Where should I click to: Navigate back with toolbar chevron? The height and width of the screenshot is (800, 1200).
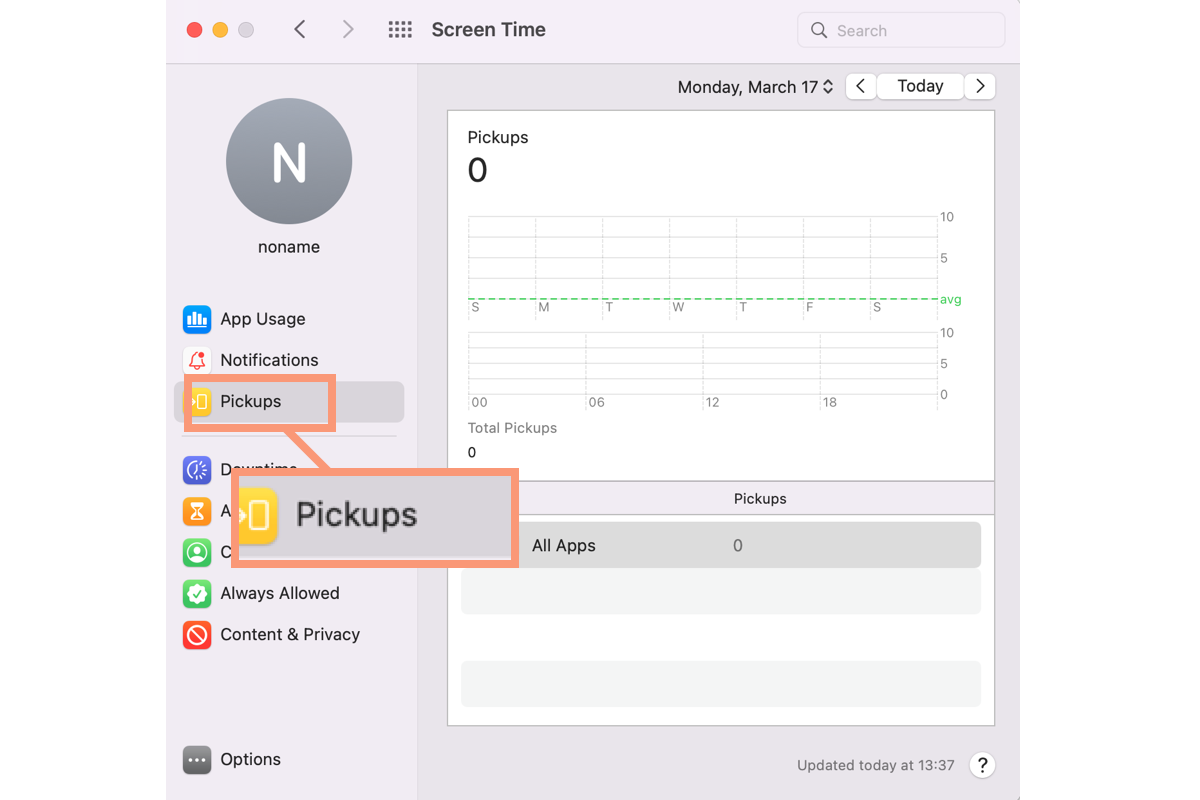click(x=300, y=30)
